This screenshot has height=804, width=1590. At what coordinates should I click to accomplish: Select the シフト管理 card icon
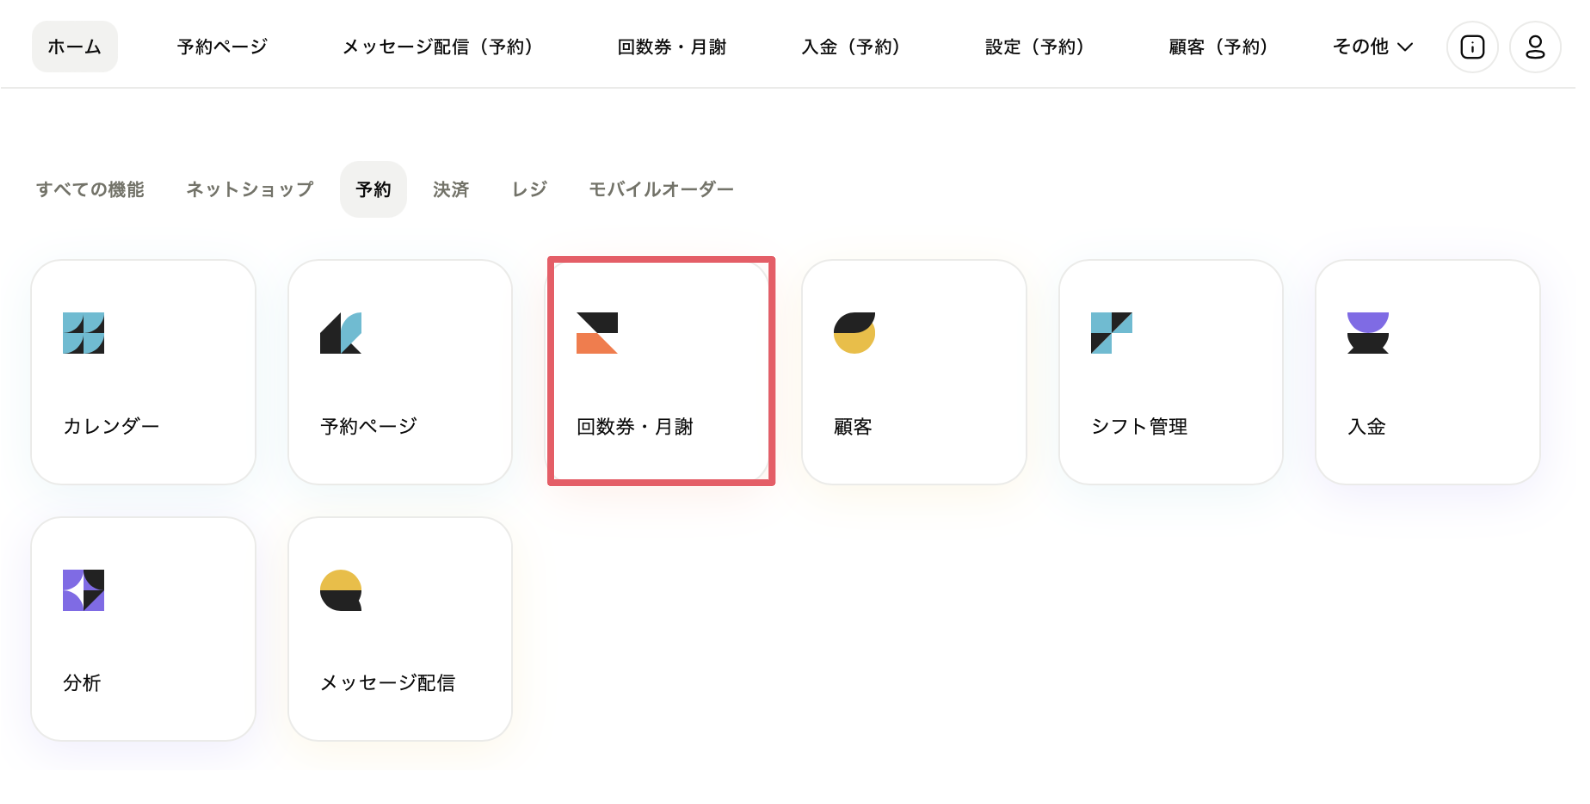(x=1111, y=333)
